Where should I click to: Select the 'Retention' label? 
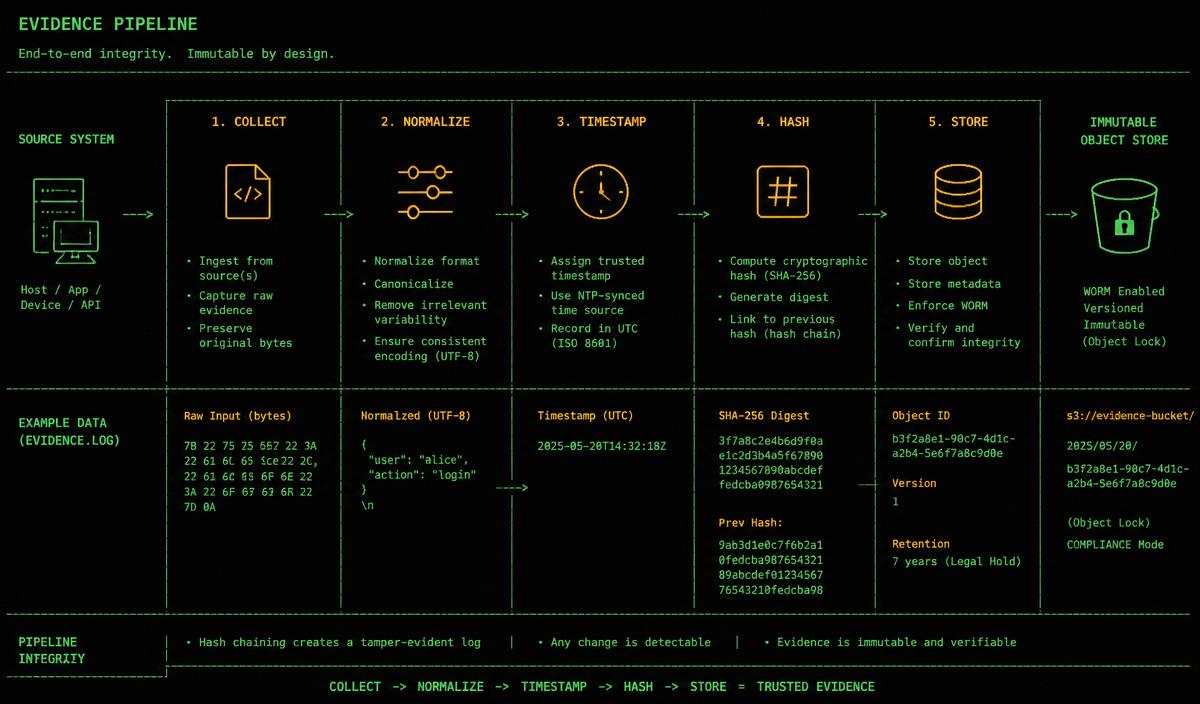pyautogui.click(x=921, y=544)
